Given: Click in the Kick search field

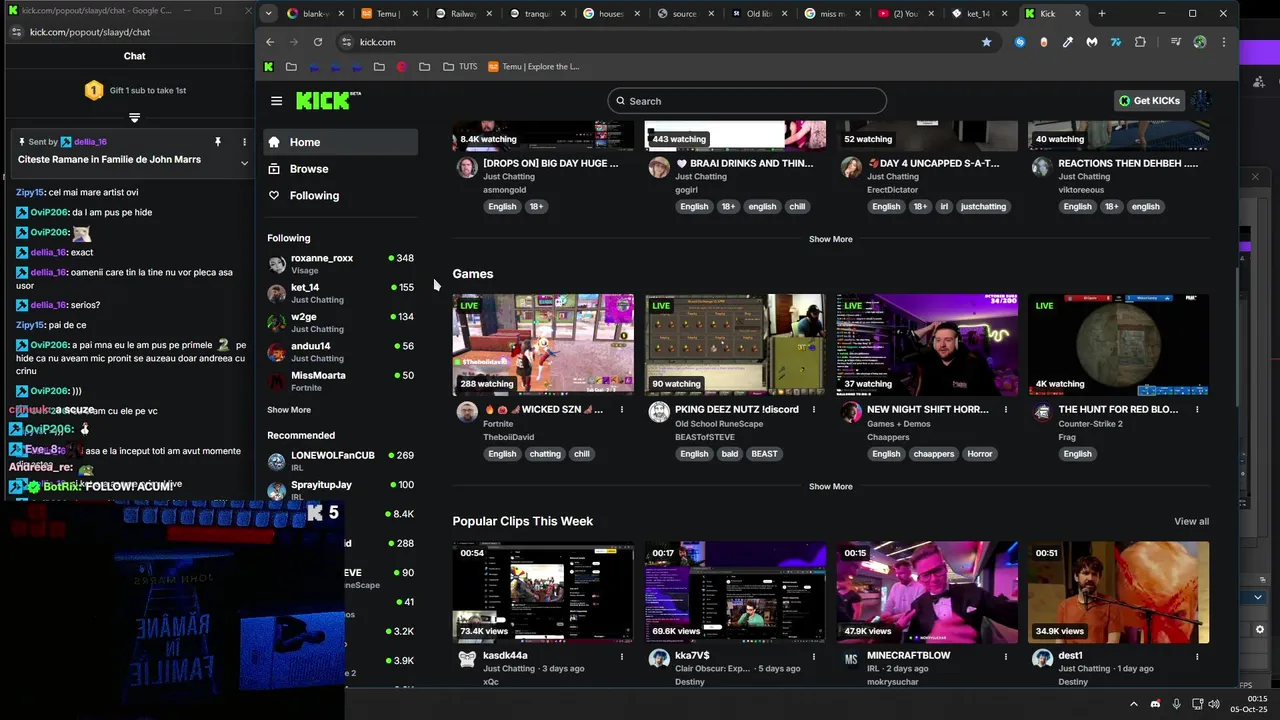Looking at the screenshot, I should [747, 101].
